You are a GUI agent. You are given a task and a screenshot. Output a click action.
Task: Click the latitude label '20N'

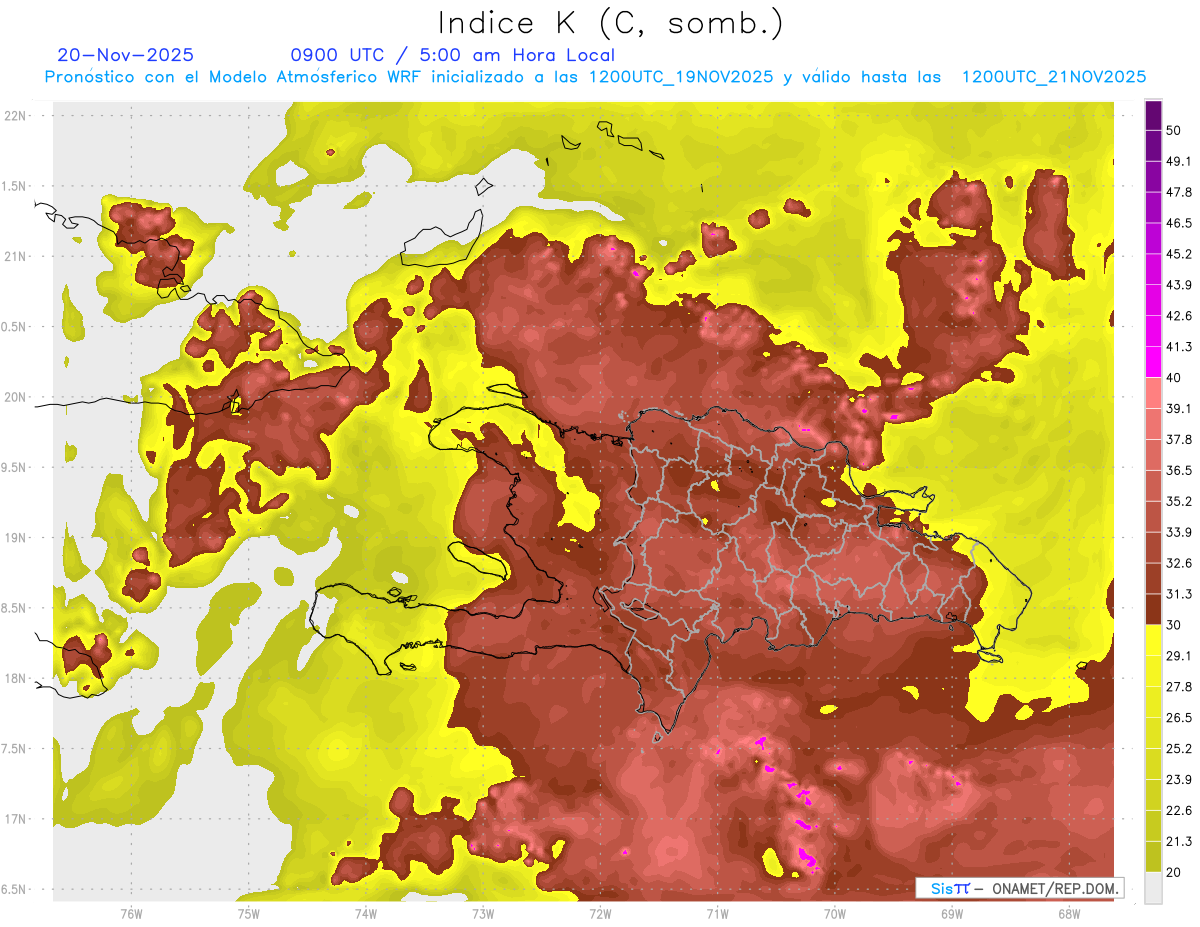point(16,398)
